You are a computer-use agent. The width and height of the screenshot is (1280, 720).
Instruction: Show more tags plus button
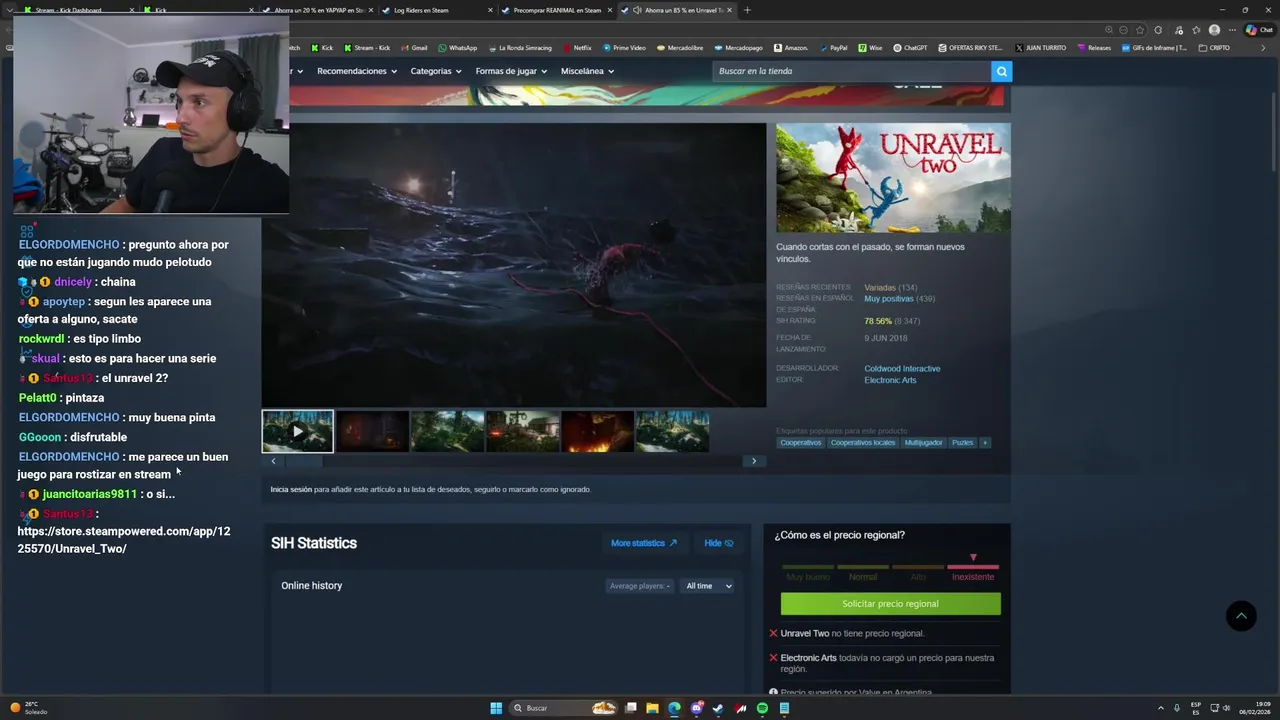point(985,442)
